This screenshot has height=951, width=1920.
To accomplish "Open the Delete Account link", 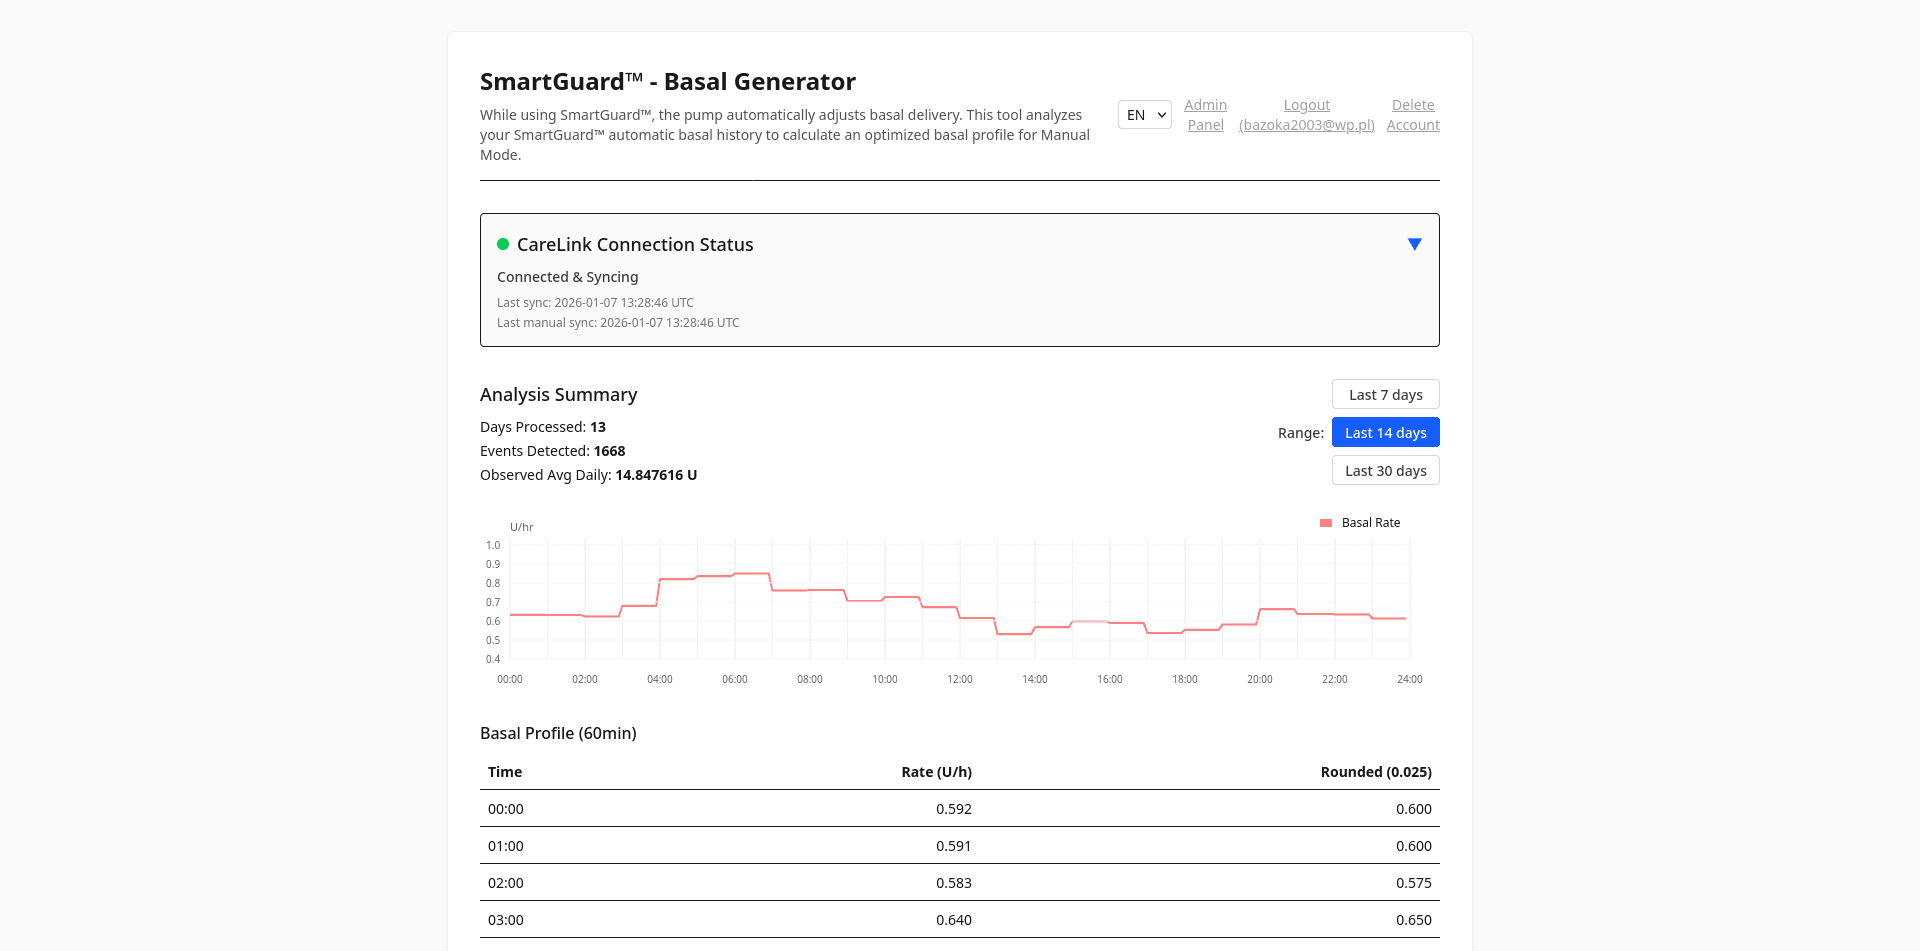I will 1412,114.
